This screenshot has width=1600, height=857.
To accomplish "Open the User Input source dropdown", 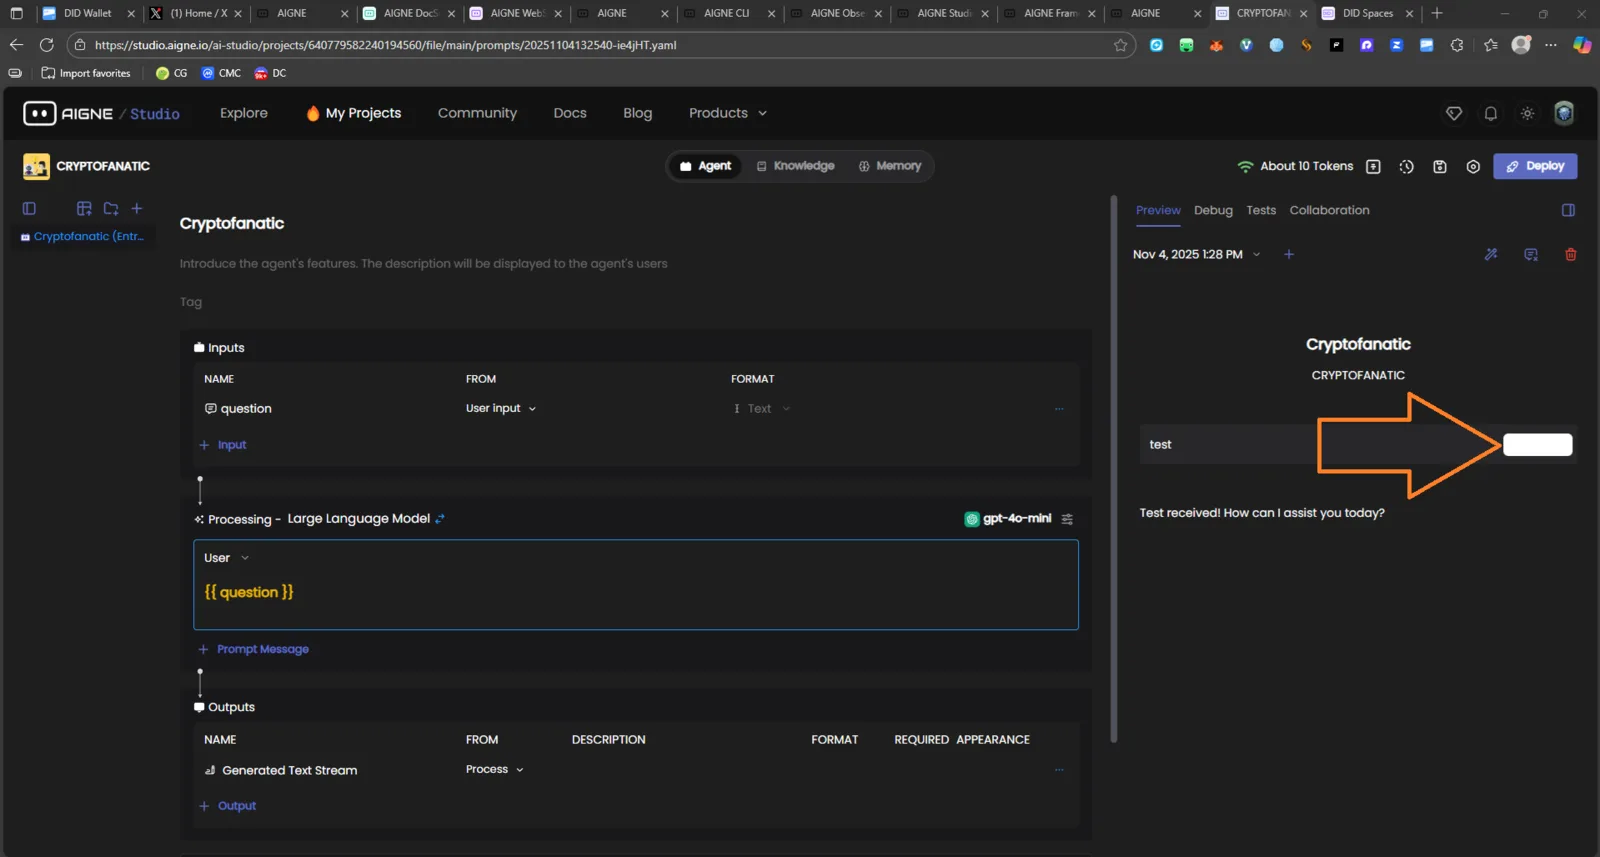I will [501, 409].
